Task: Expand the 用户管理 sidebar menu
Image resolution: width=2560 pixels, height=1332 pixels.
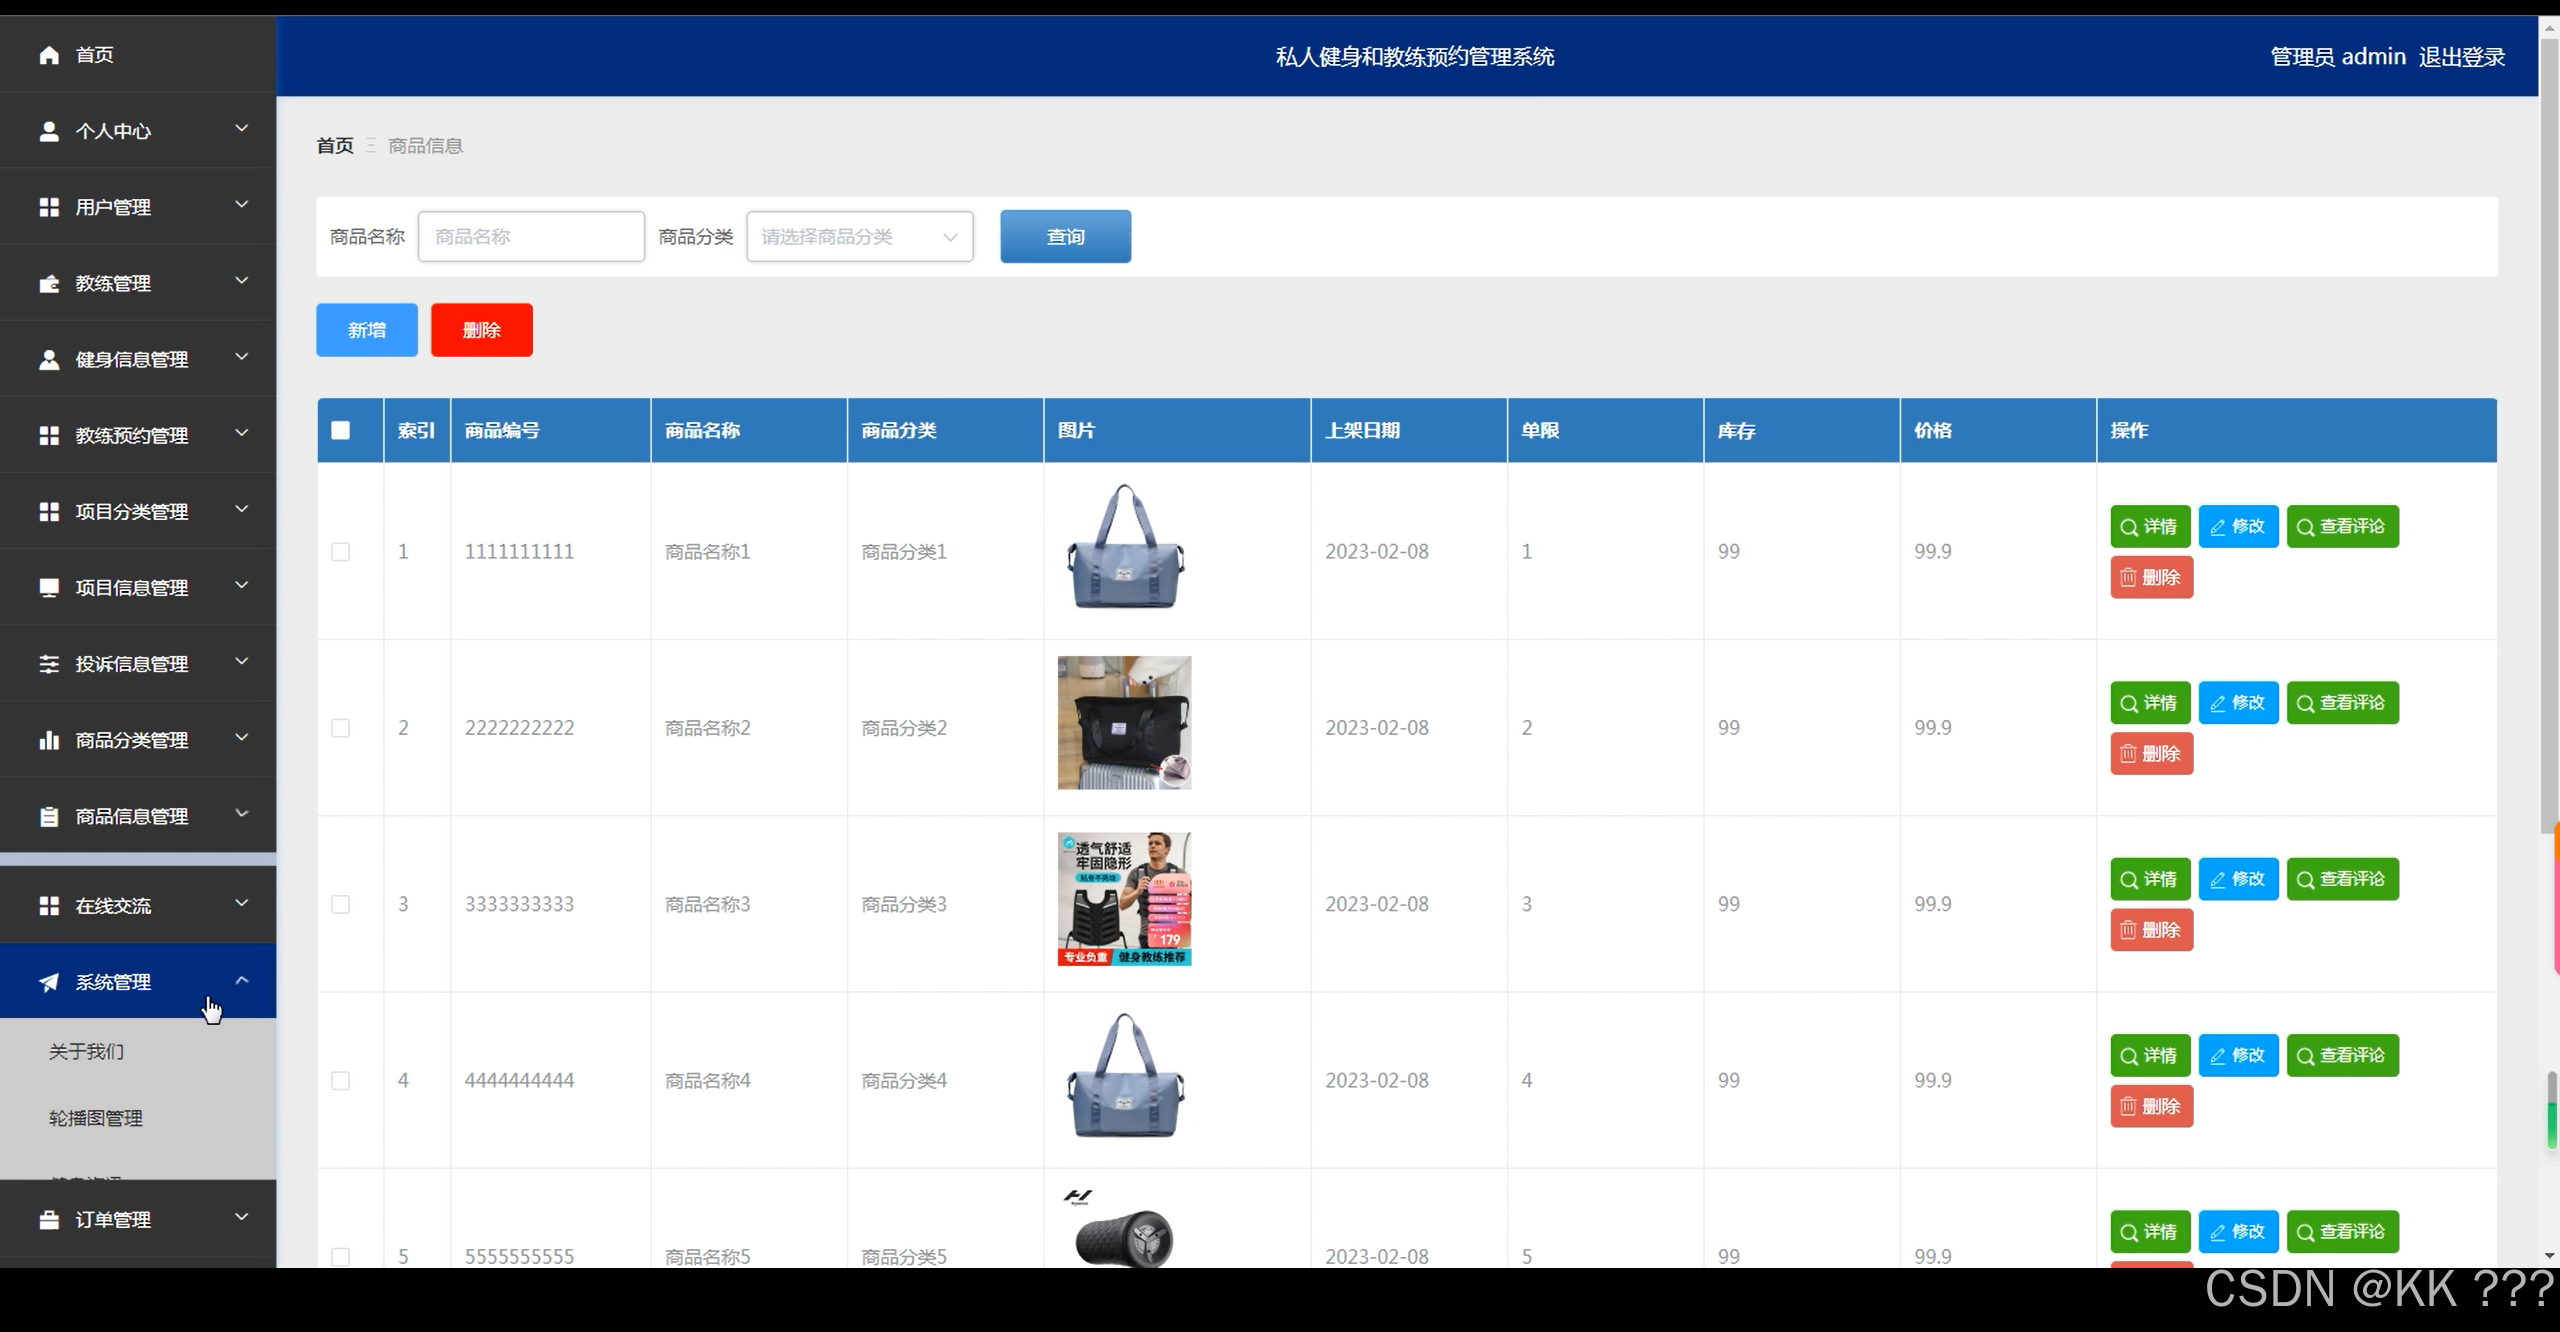Action: pyautogui.click(x=138, y=207)
